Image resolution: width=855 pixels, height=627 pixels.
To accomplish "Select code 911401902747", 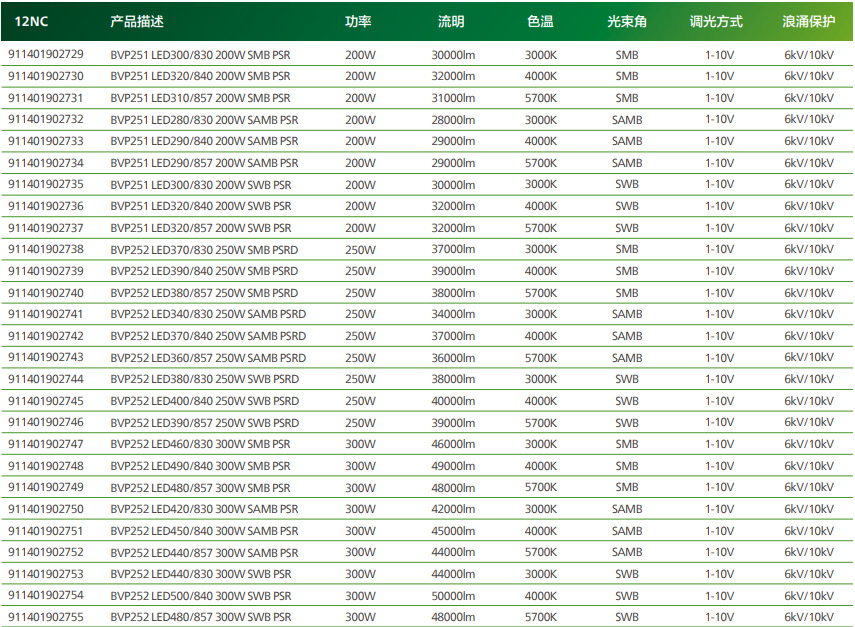I will point(46,443).
